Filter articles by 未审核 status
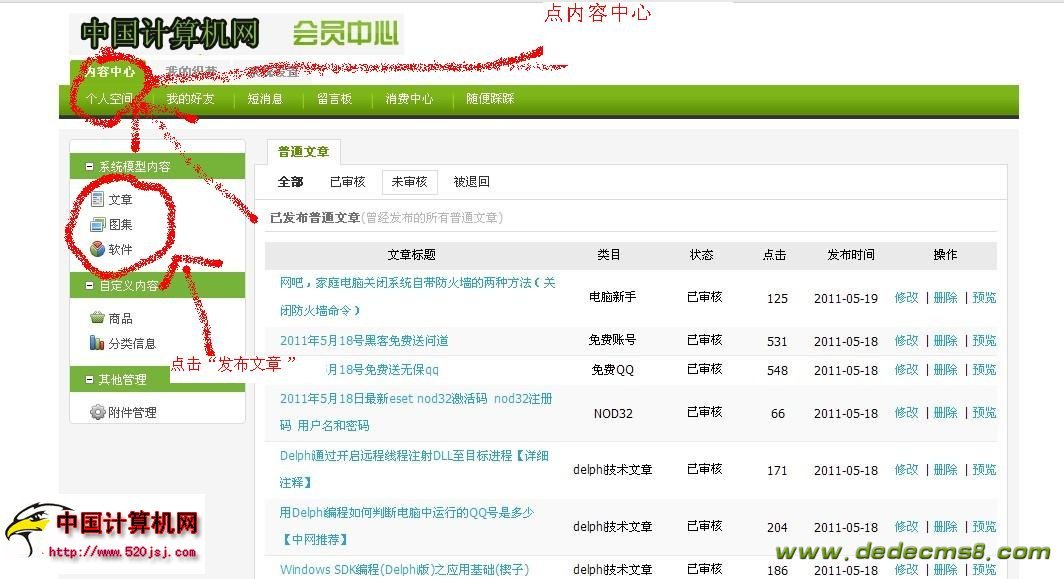 click(x=409, y=182)
